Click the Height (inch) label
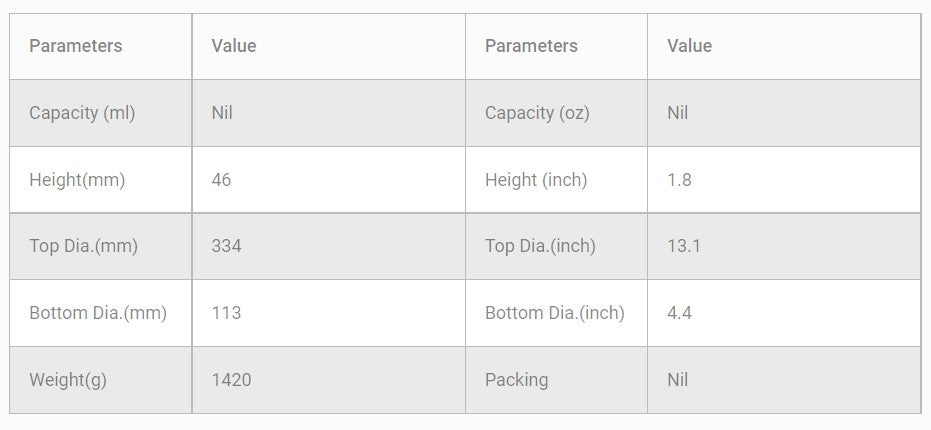The height and width of the screenshot is (430, 931). [536, 180]
